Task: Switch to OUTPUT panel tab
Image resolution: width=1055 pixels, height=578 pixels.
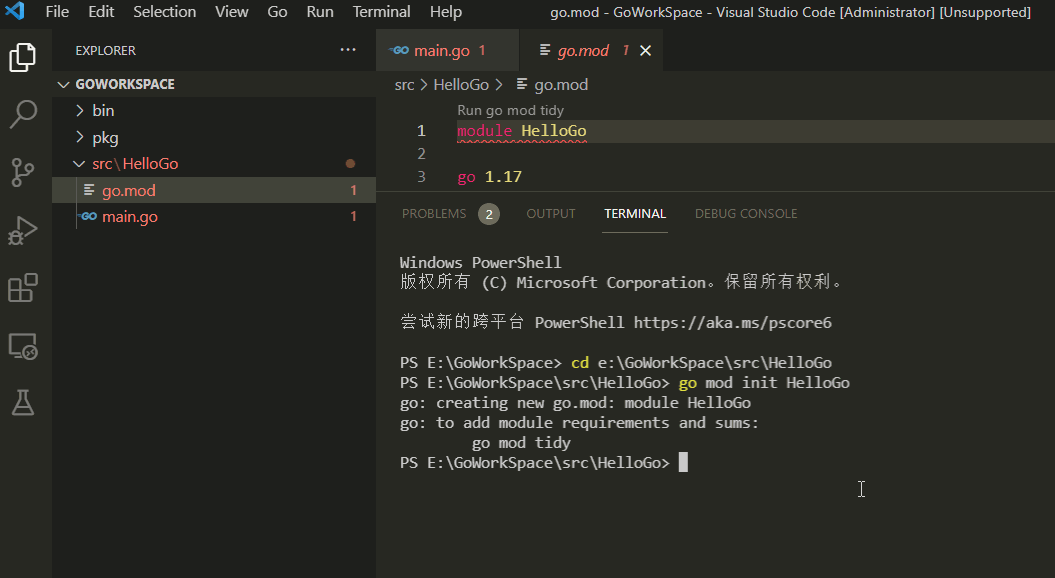Action: click(551, 214)
